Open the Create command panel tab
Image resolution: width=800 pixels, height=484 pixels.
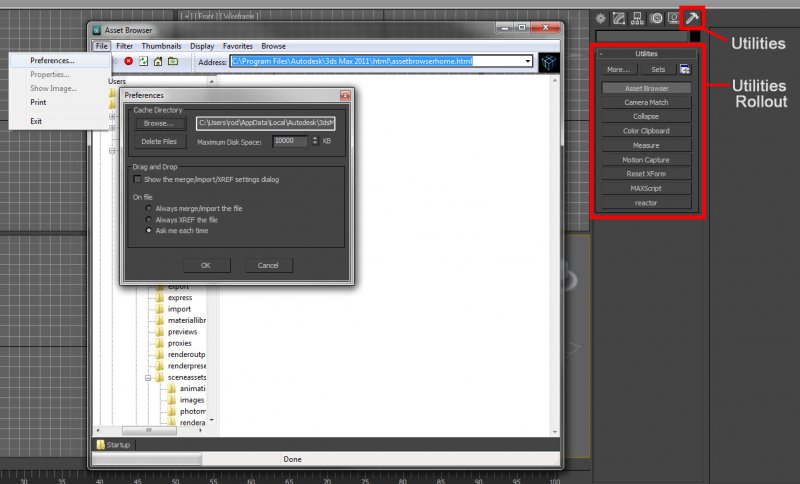[601, 19]
